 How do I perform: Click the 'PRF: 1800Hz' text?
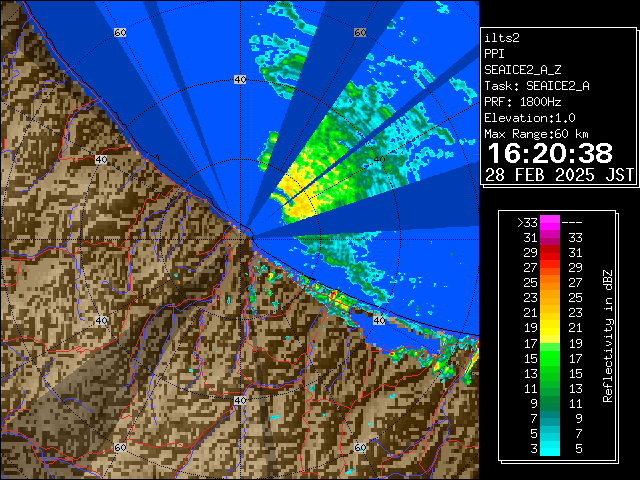[x=522, y=102]
